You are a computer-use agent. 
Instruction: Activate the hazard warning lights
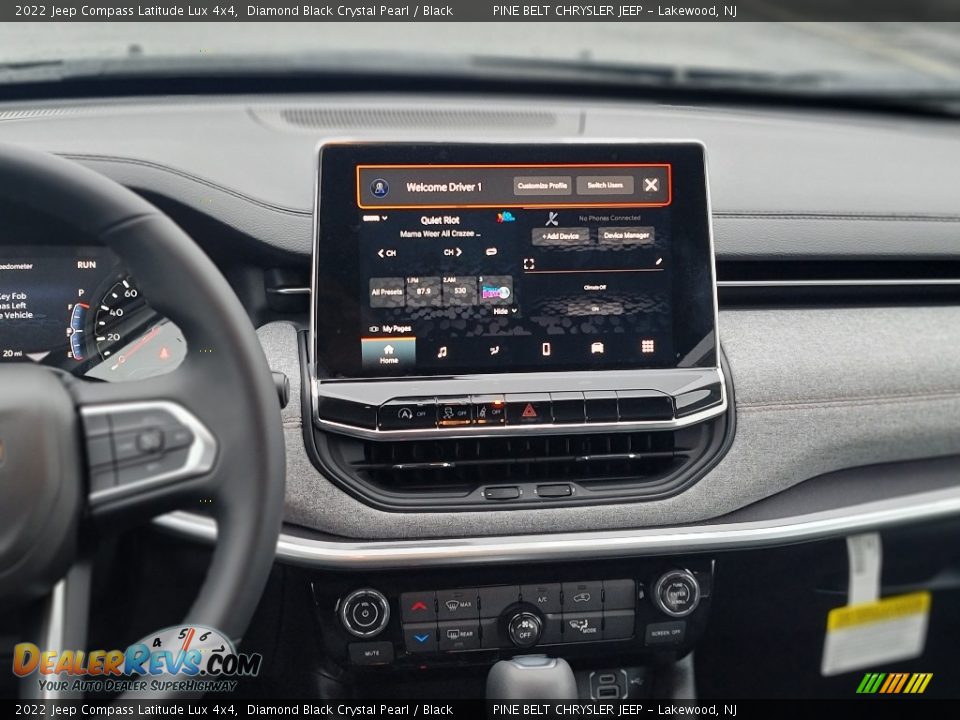coord(528,410)
